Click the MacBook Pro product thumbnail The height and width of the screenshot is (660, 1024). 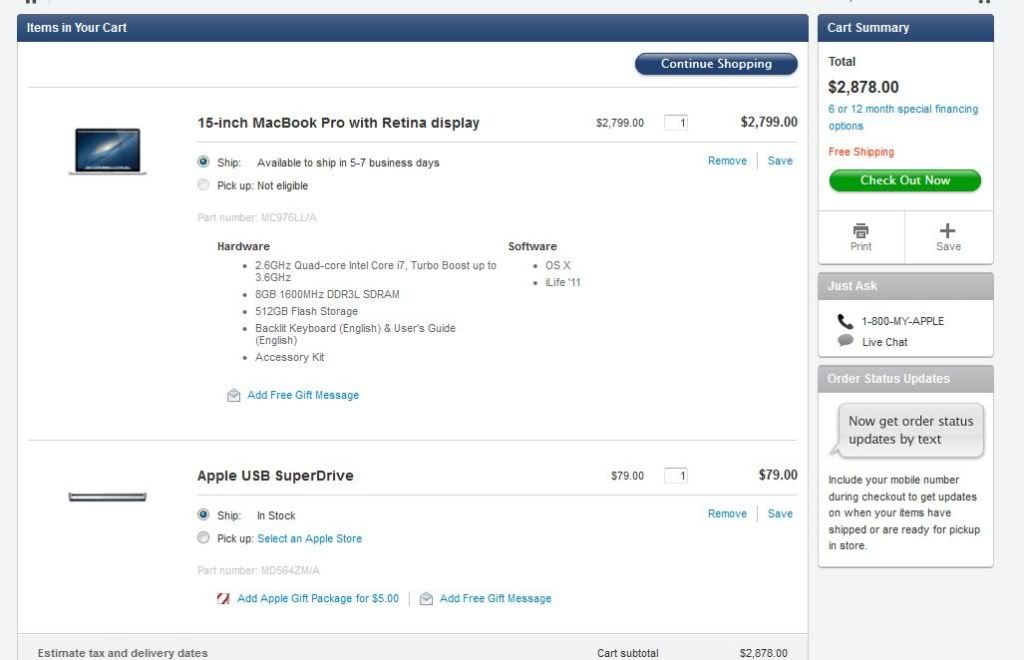pos(107,151)
